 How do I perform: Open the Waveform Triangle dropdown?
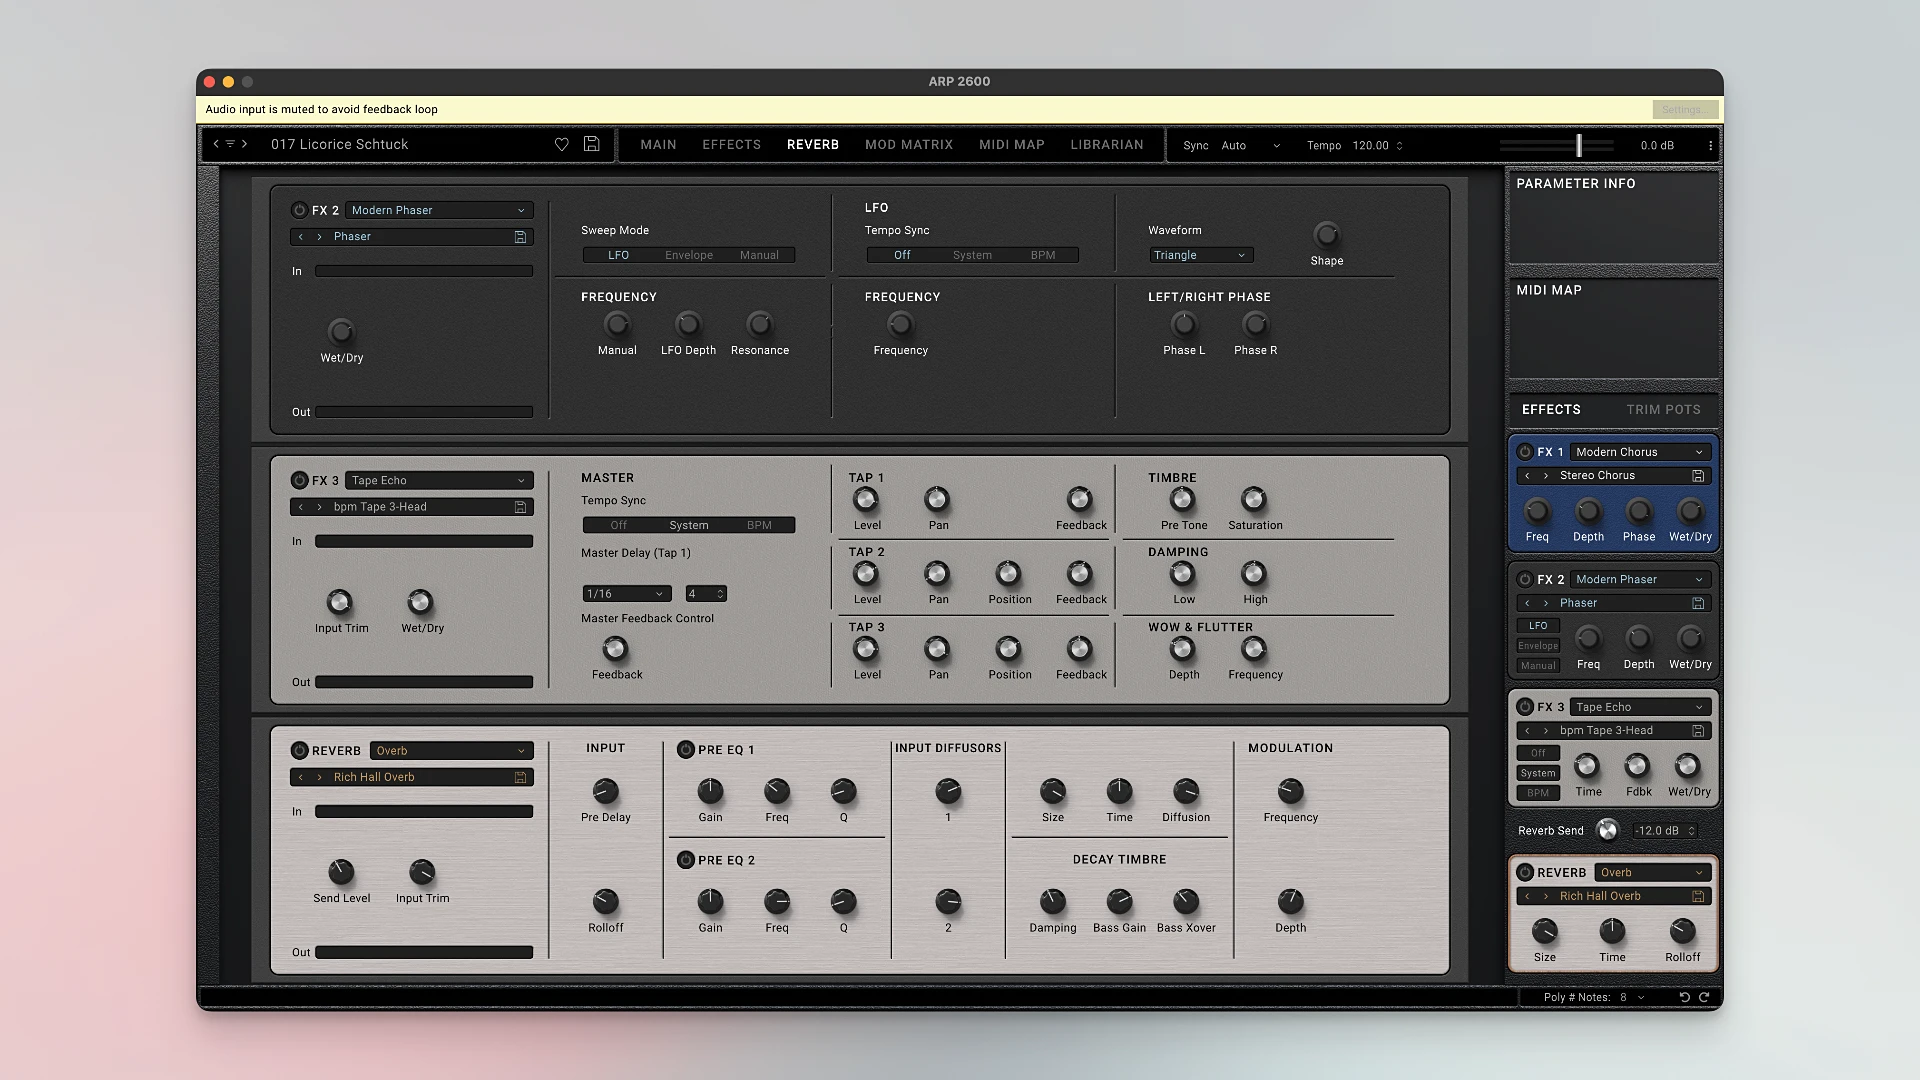(1200, 256)
